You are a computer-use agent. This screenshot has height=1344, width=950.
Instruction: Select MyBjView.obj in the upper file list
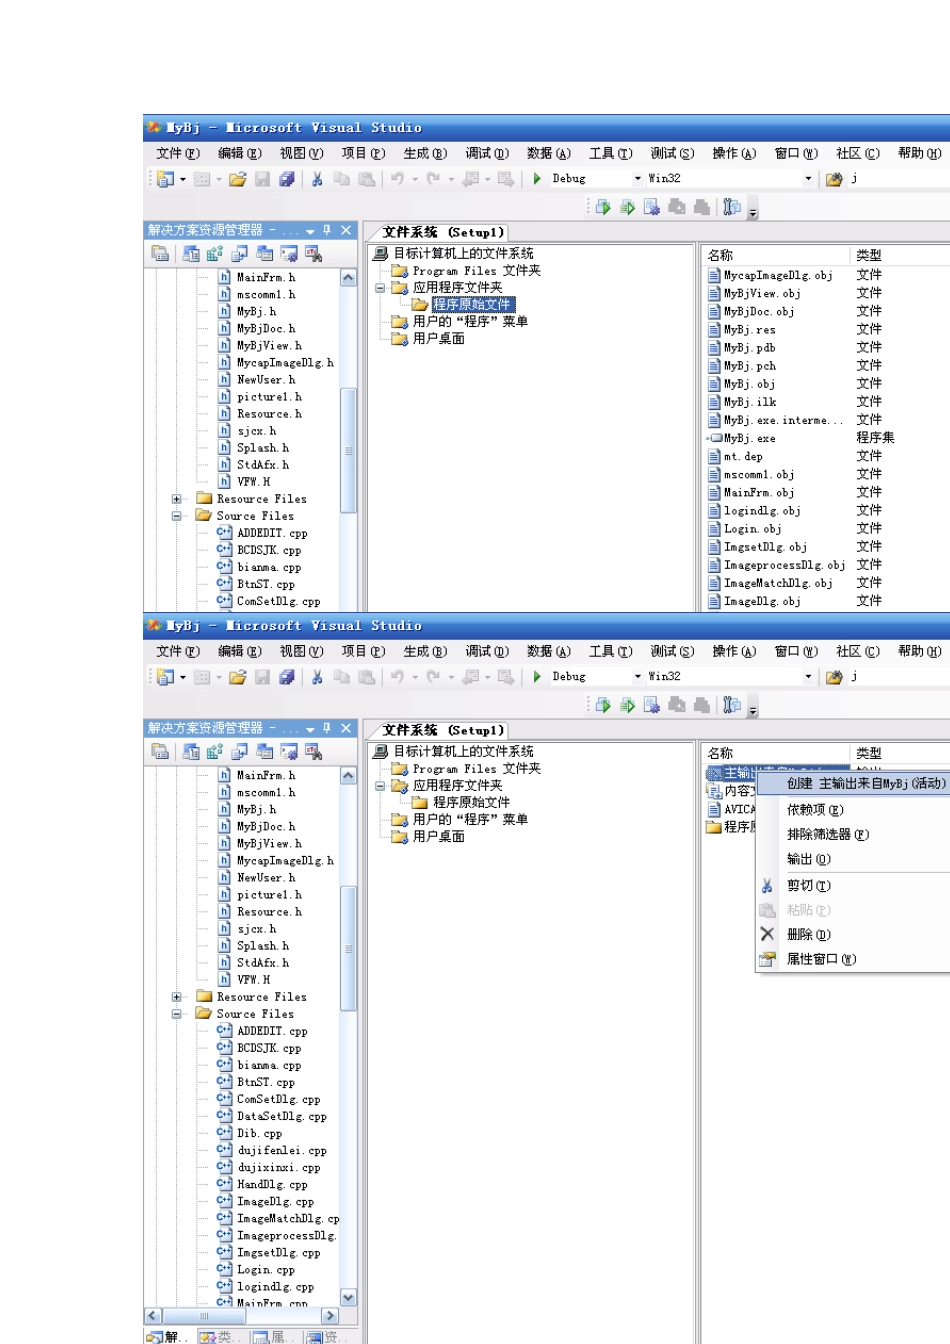762,293
